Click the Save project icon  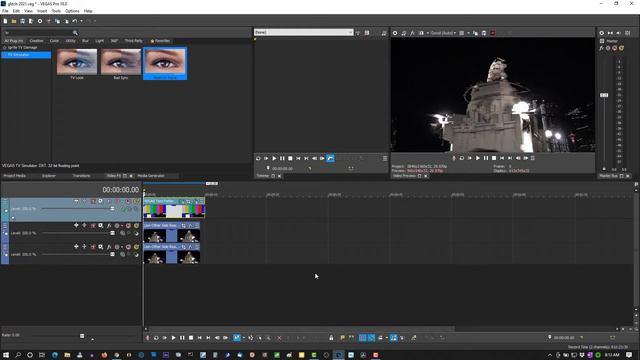click(22, 21)
